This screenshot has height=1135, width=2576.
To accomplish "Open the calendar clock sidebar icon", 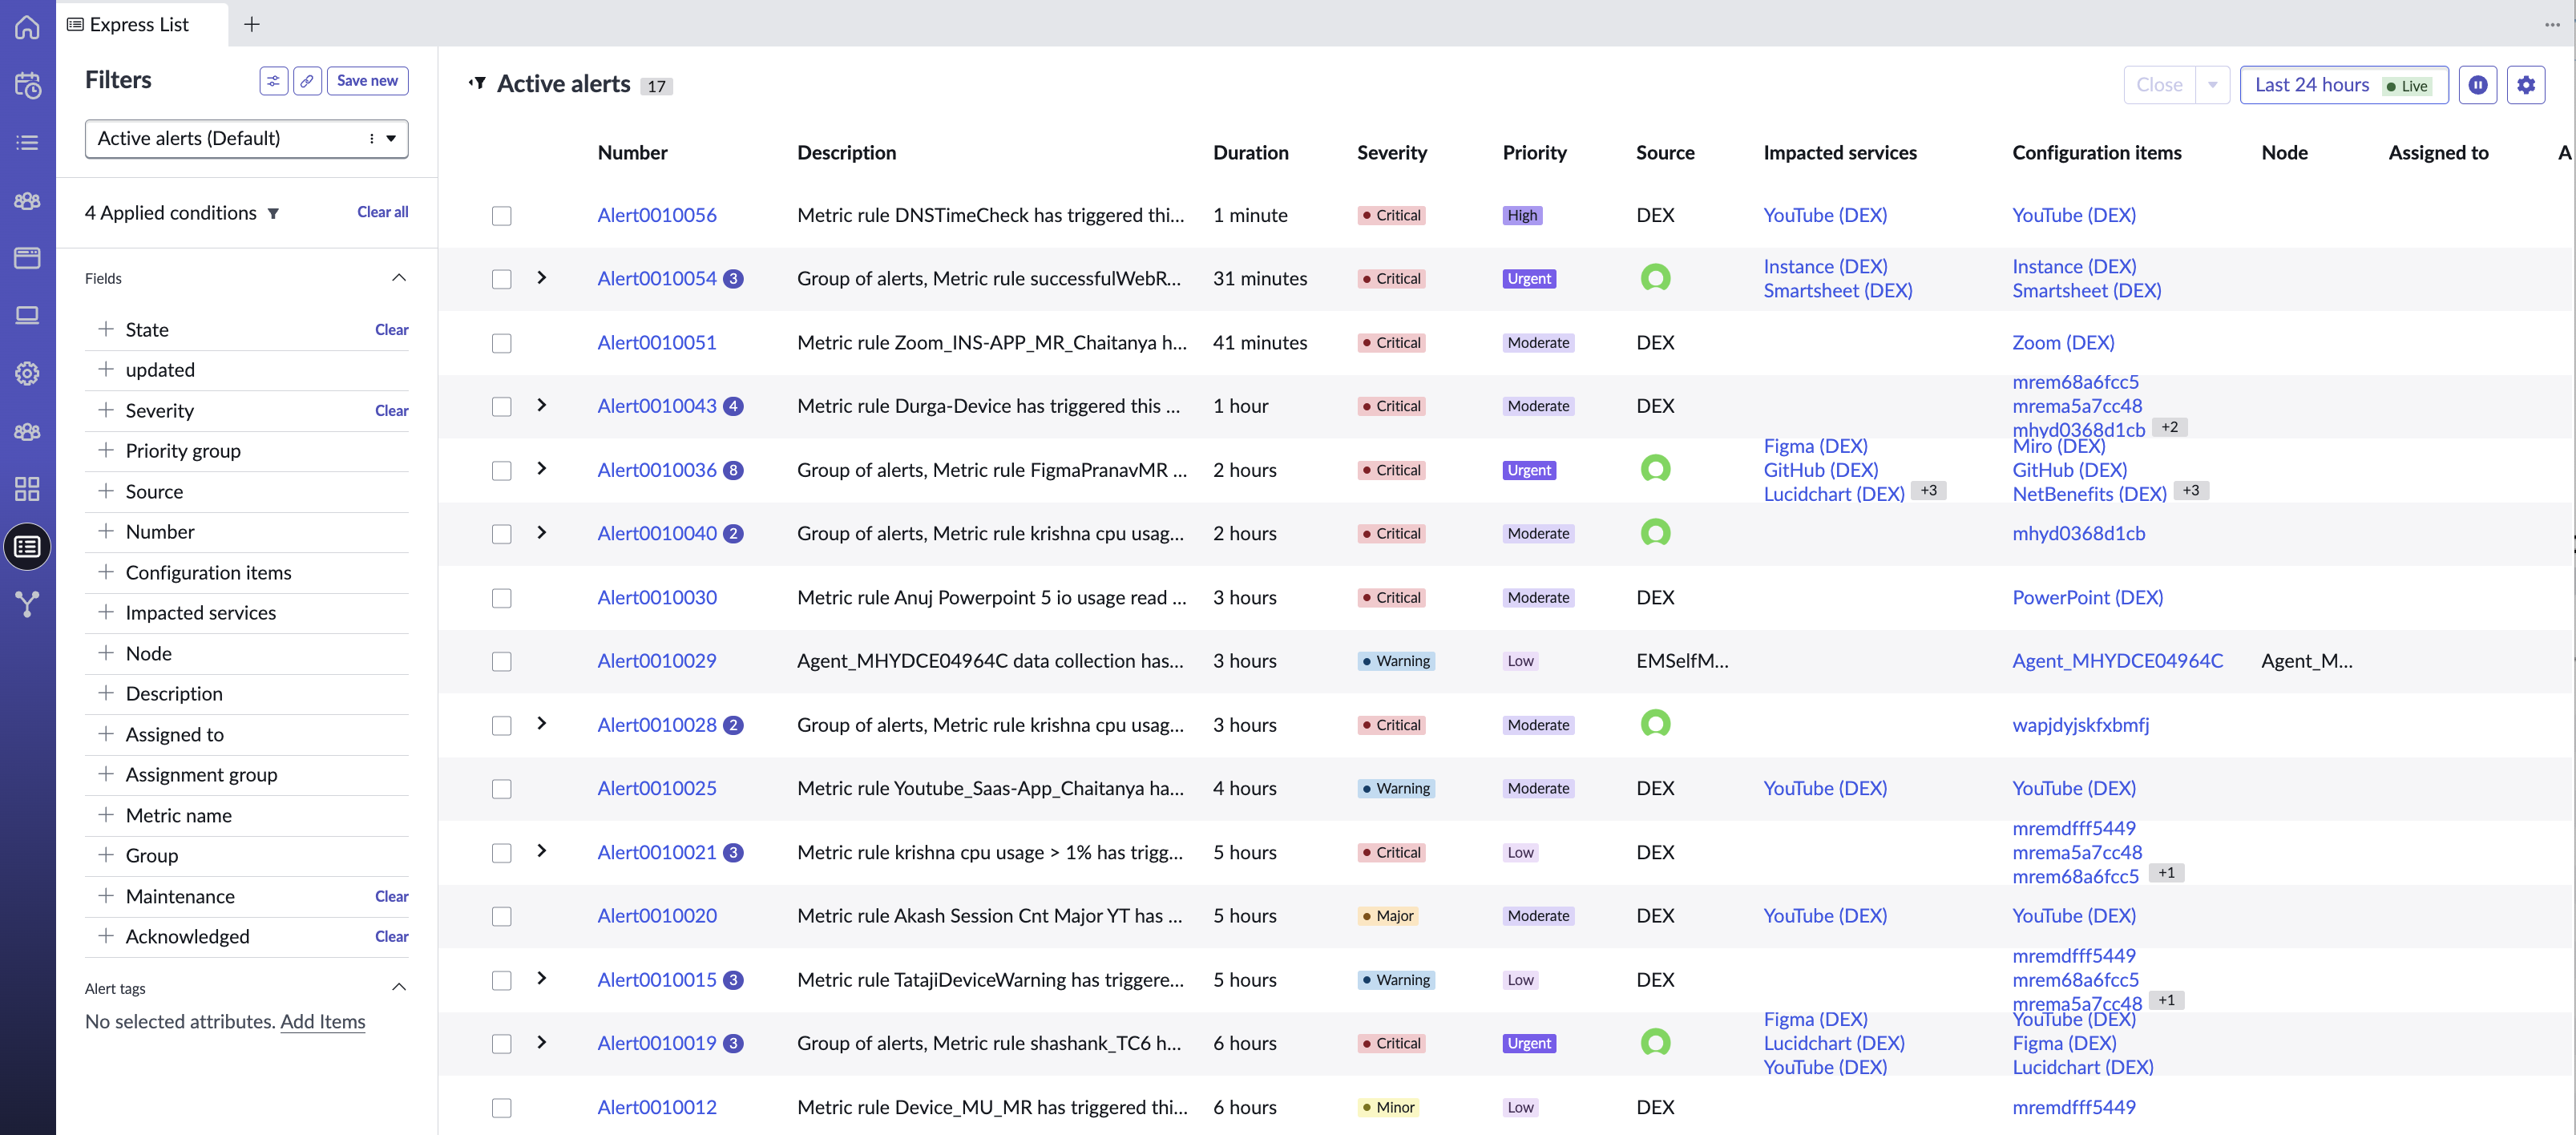I will pyautogui.click(x=27, y=86).
